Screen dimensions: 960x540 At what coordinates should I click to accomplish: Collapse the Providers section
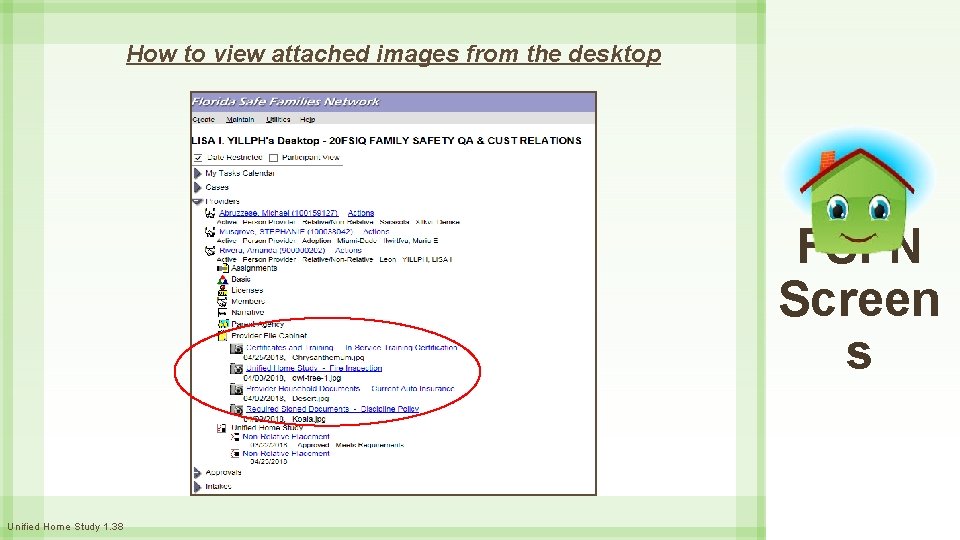pyautogui.click(x=197, y=201)
